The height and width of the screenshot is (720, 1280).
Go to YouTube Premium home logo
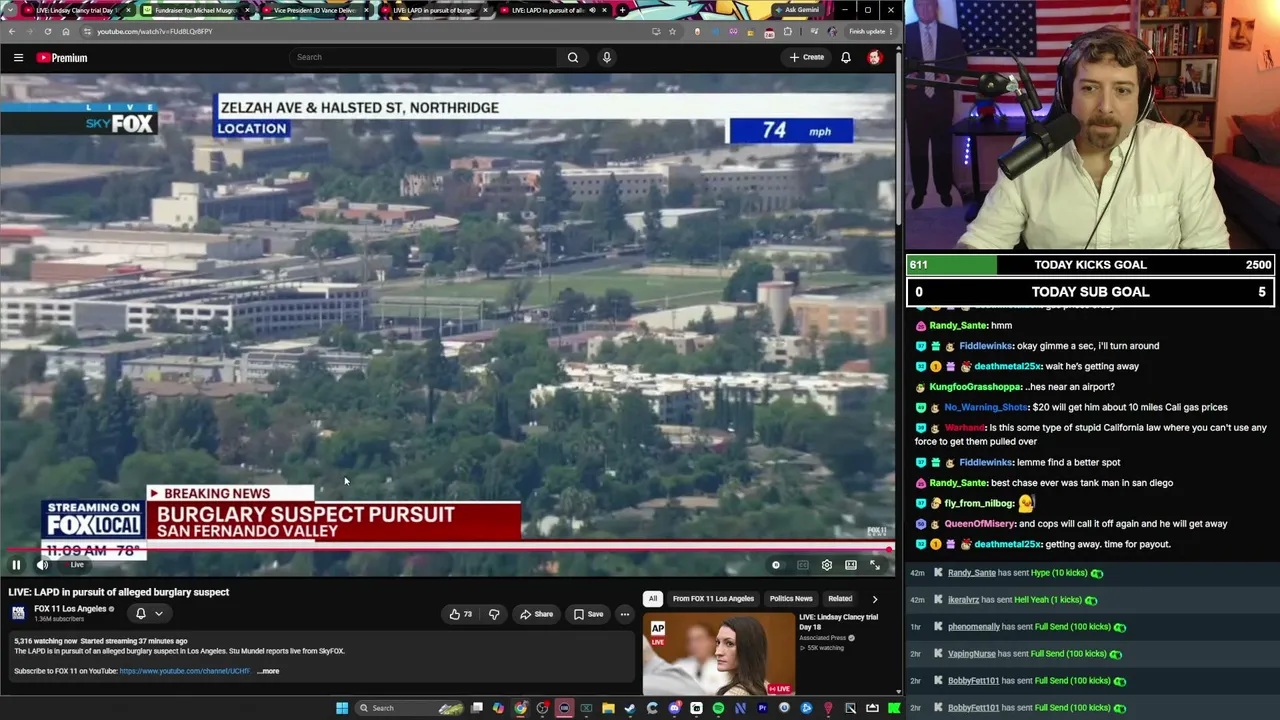tap(62, 58)
